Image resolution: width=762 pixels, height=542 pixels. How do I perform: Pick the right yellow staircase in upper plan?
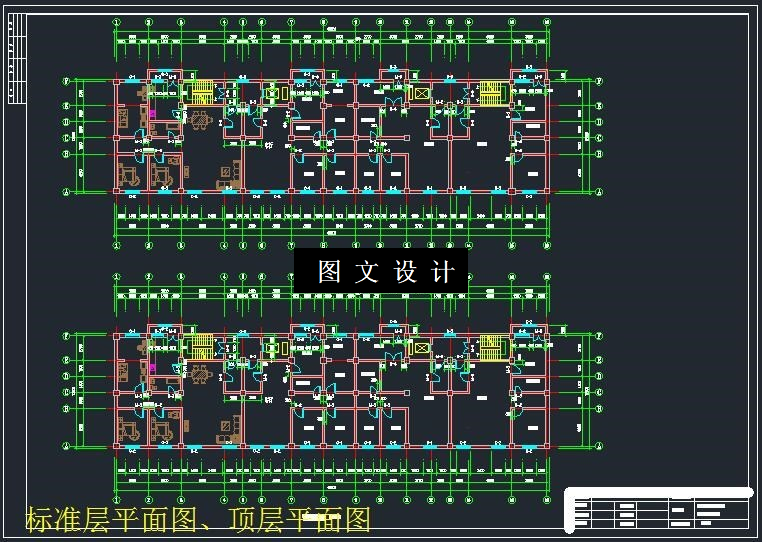[x=490, y=93]
